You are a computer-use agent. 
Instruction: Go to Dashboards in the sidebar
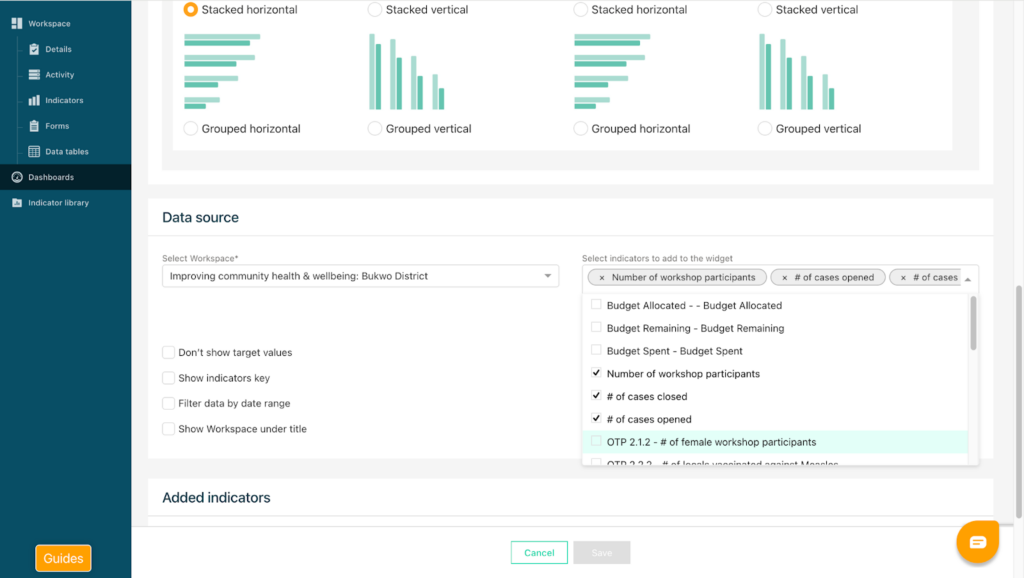(x=50, y=177)
